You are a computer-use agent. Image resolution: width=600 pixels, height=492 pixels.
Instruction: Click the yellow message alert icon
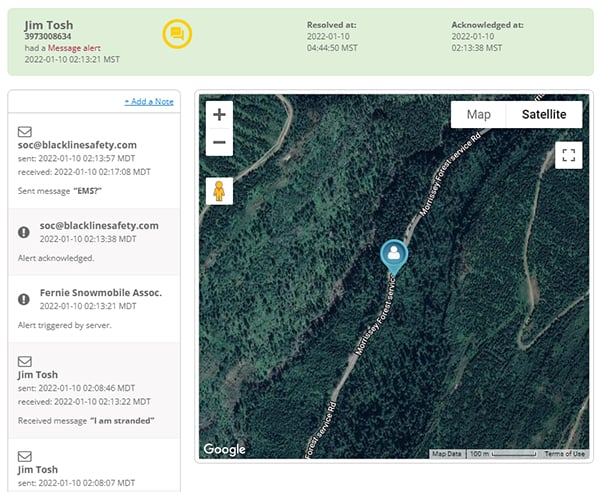pyautogui.click(x=177, y=34)
